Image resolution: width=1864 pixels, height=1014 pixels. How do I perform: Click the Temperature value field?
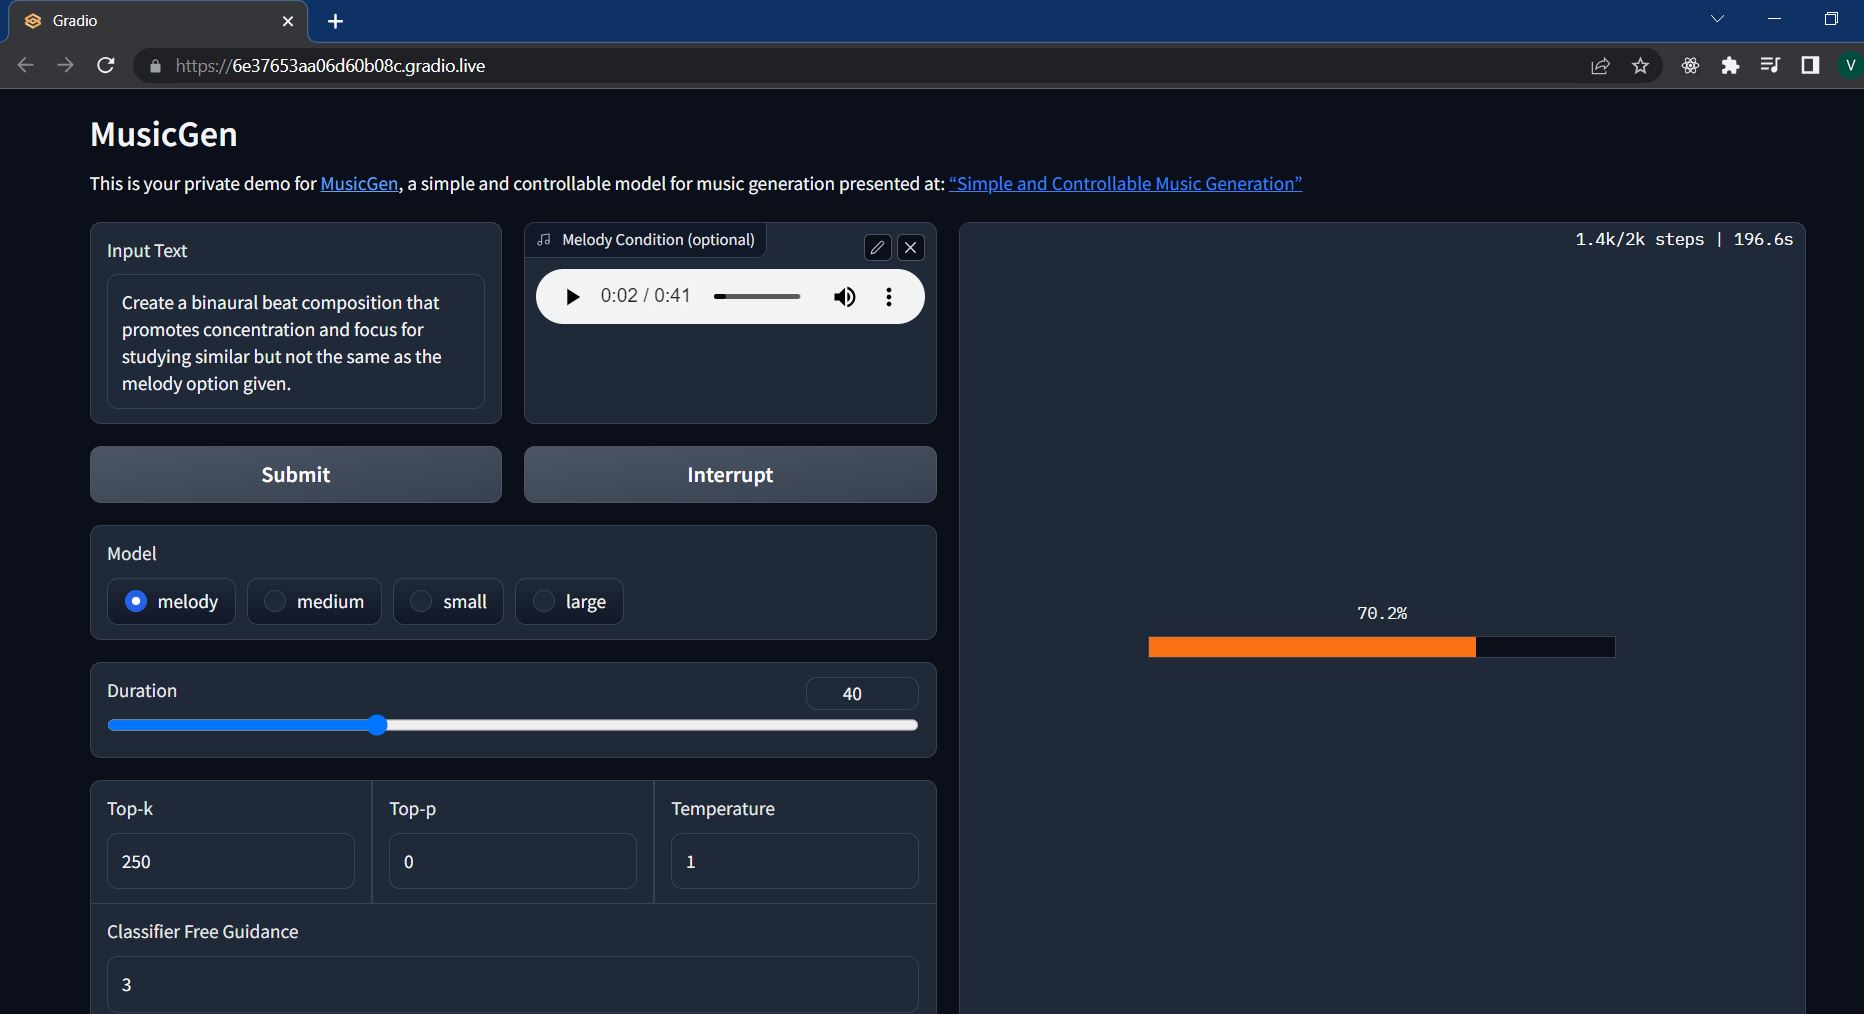click(795, 861)
